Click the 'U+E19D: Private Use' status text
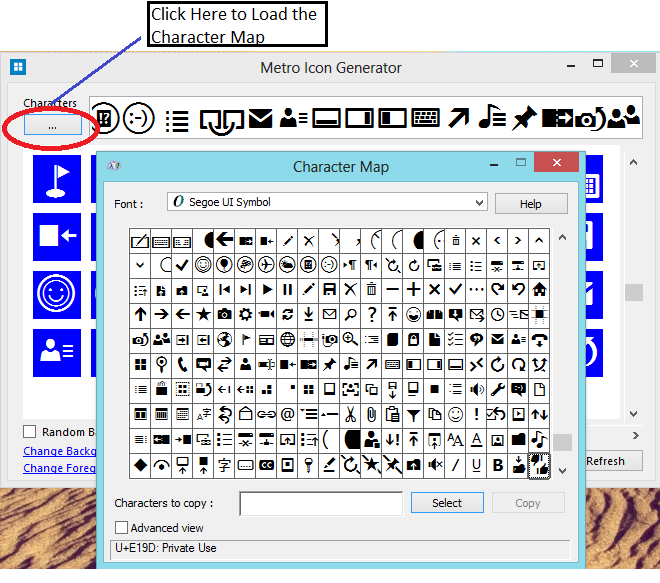 click(x=166, y=548)
